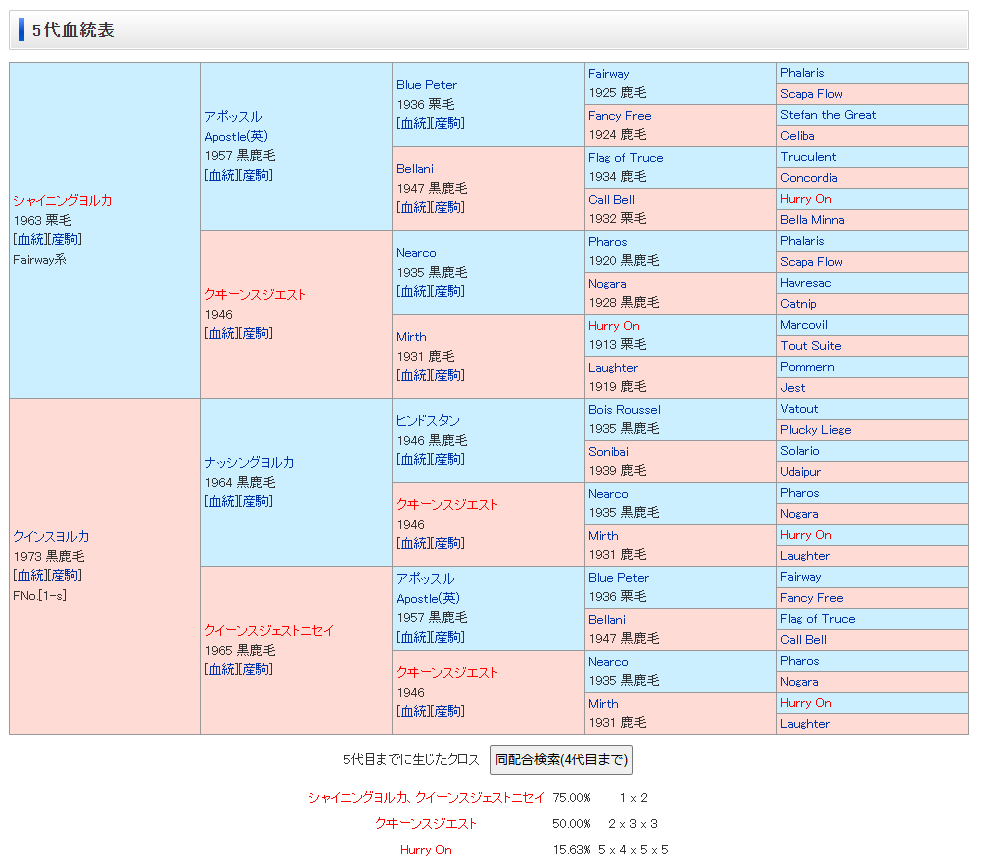The height and width of the screenshot is (862, 982).
Task: Click [血統] link under ナッシングヨルカ
Action: [222, 501]
